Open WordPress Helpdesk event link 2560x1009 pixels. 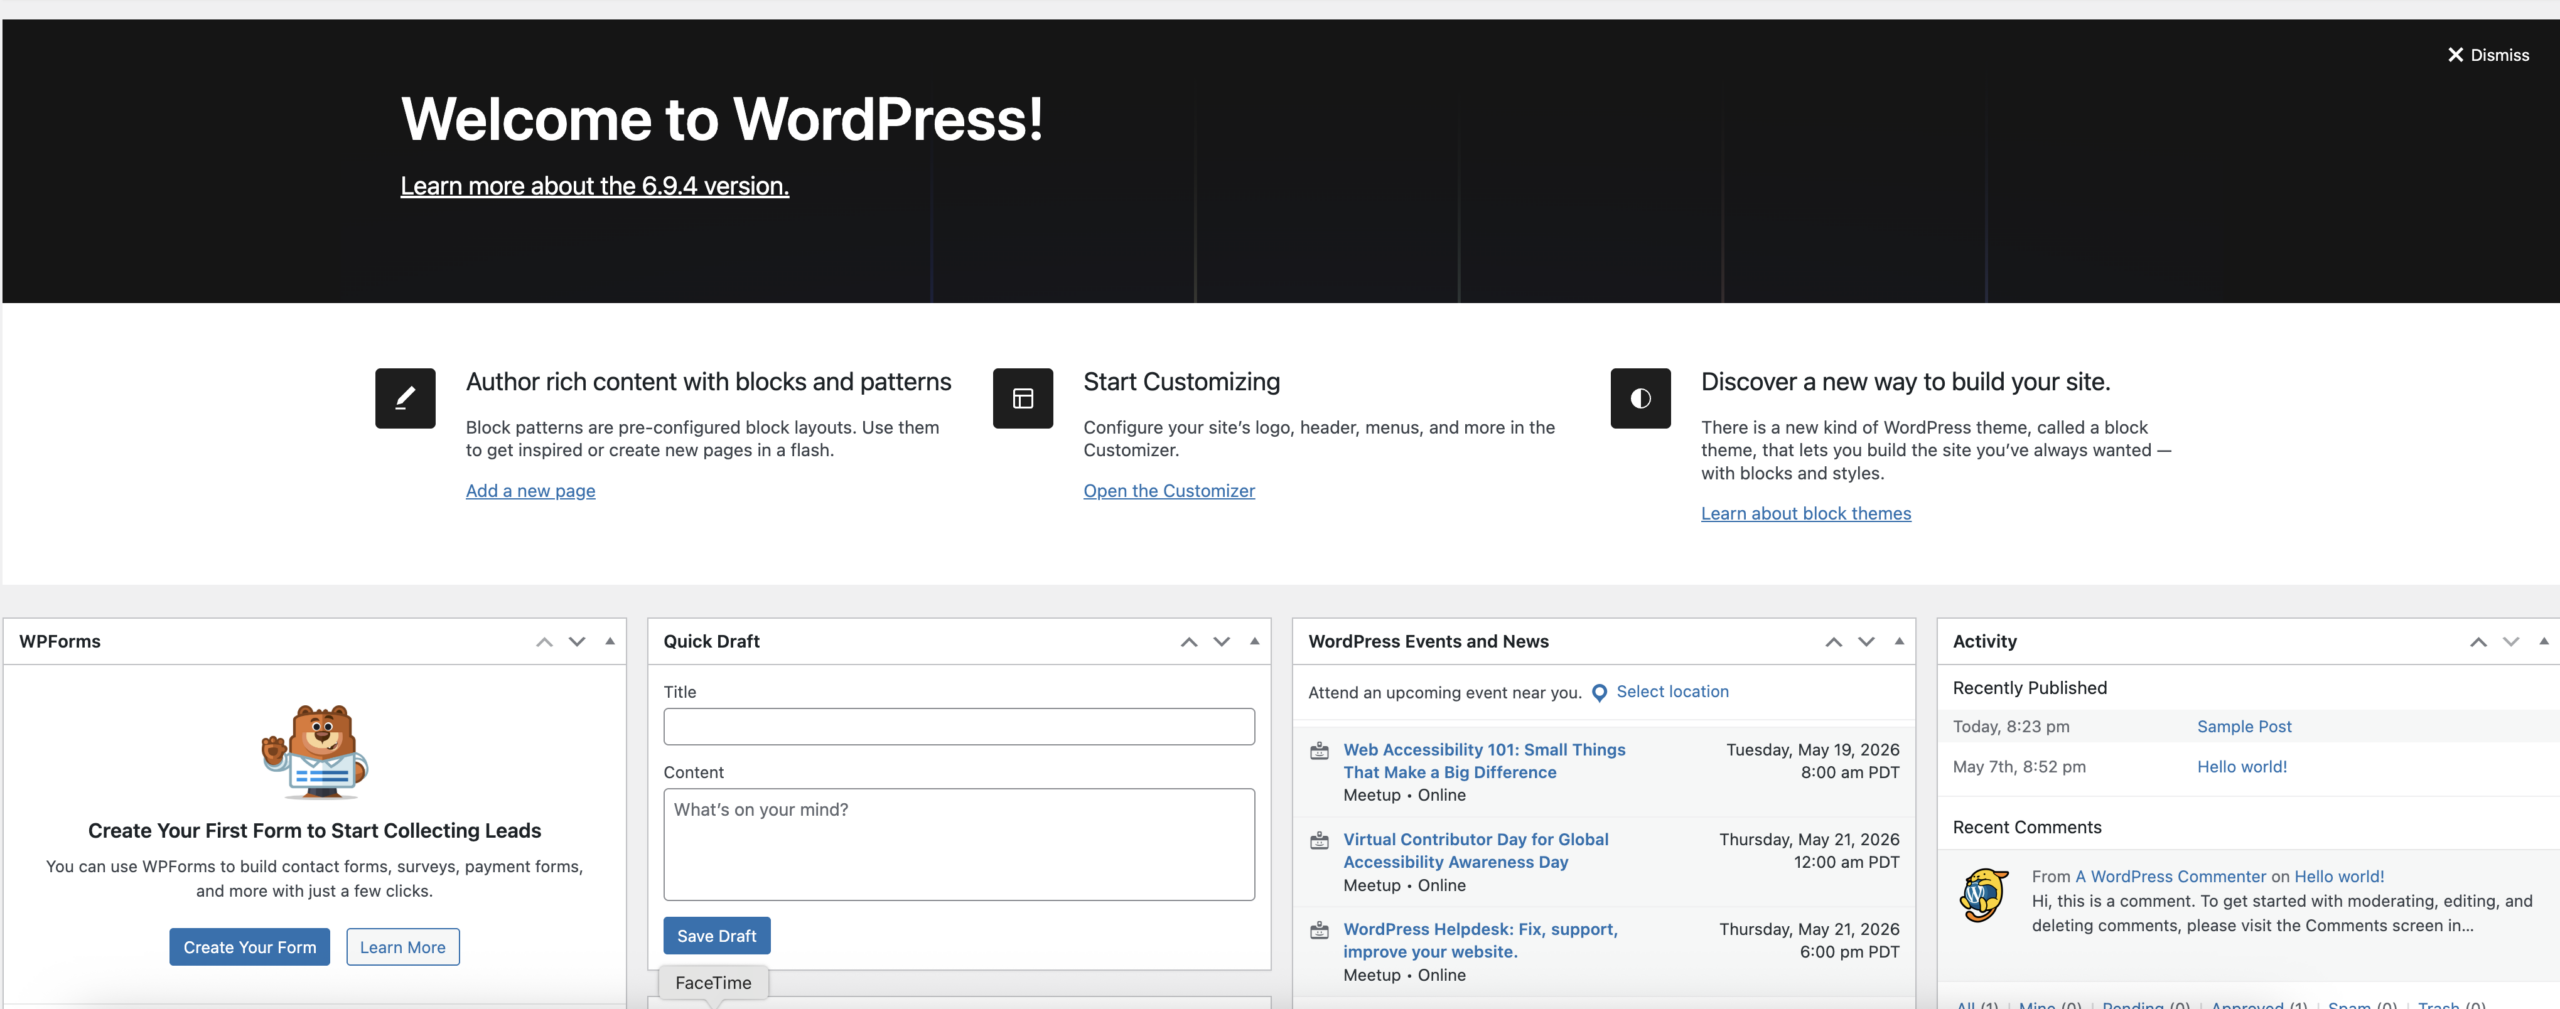[x=1480, y=941]
